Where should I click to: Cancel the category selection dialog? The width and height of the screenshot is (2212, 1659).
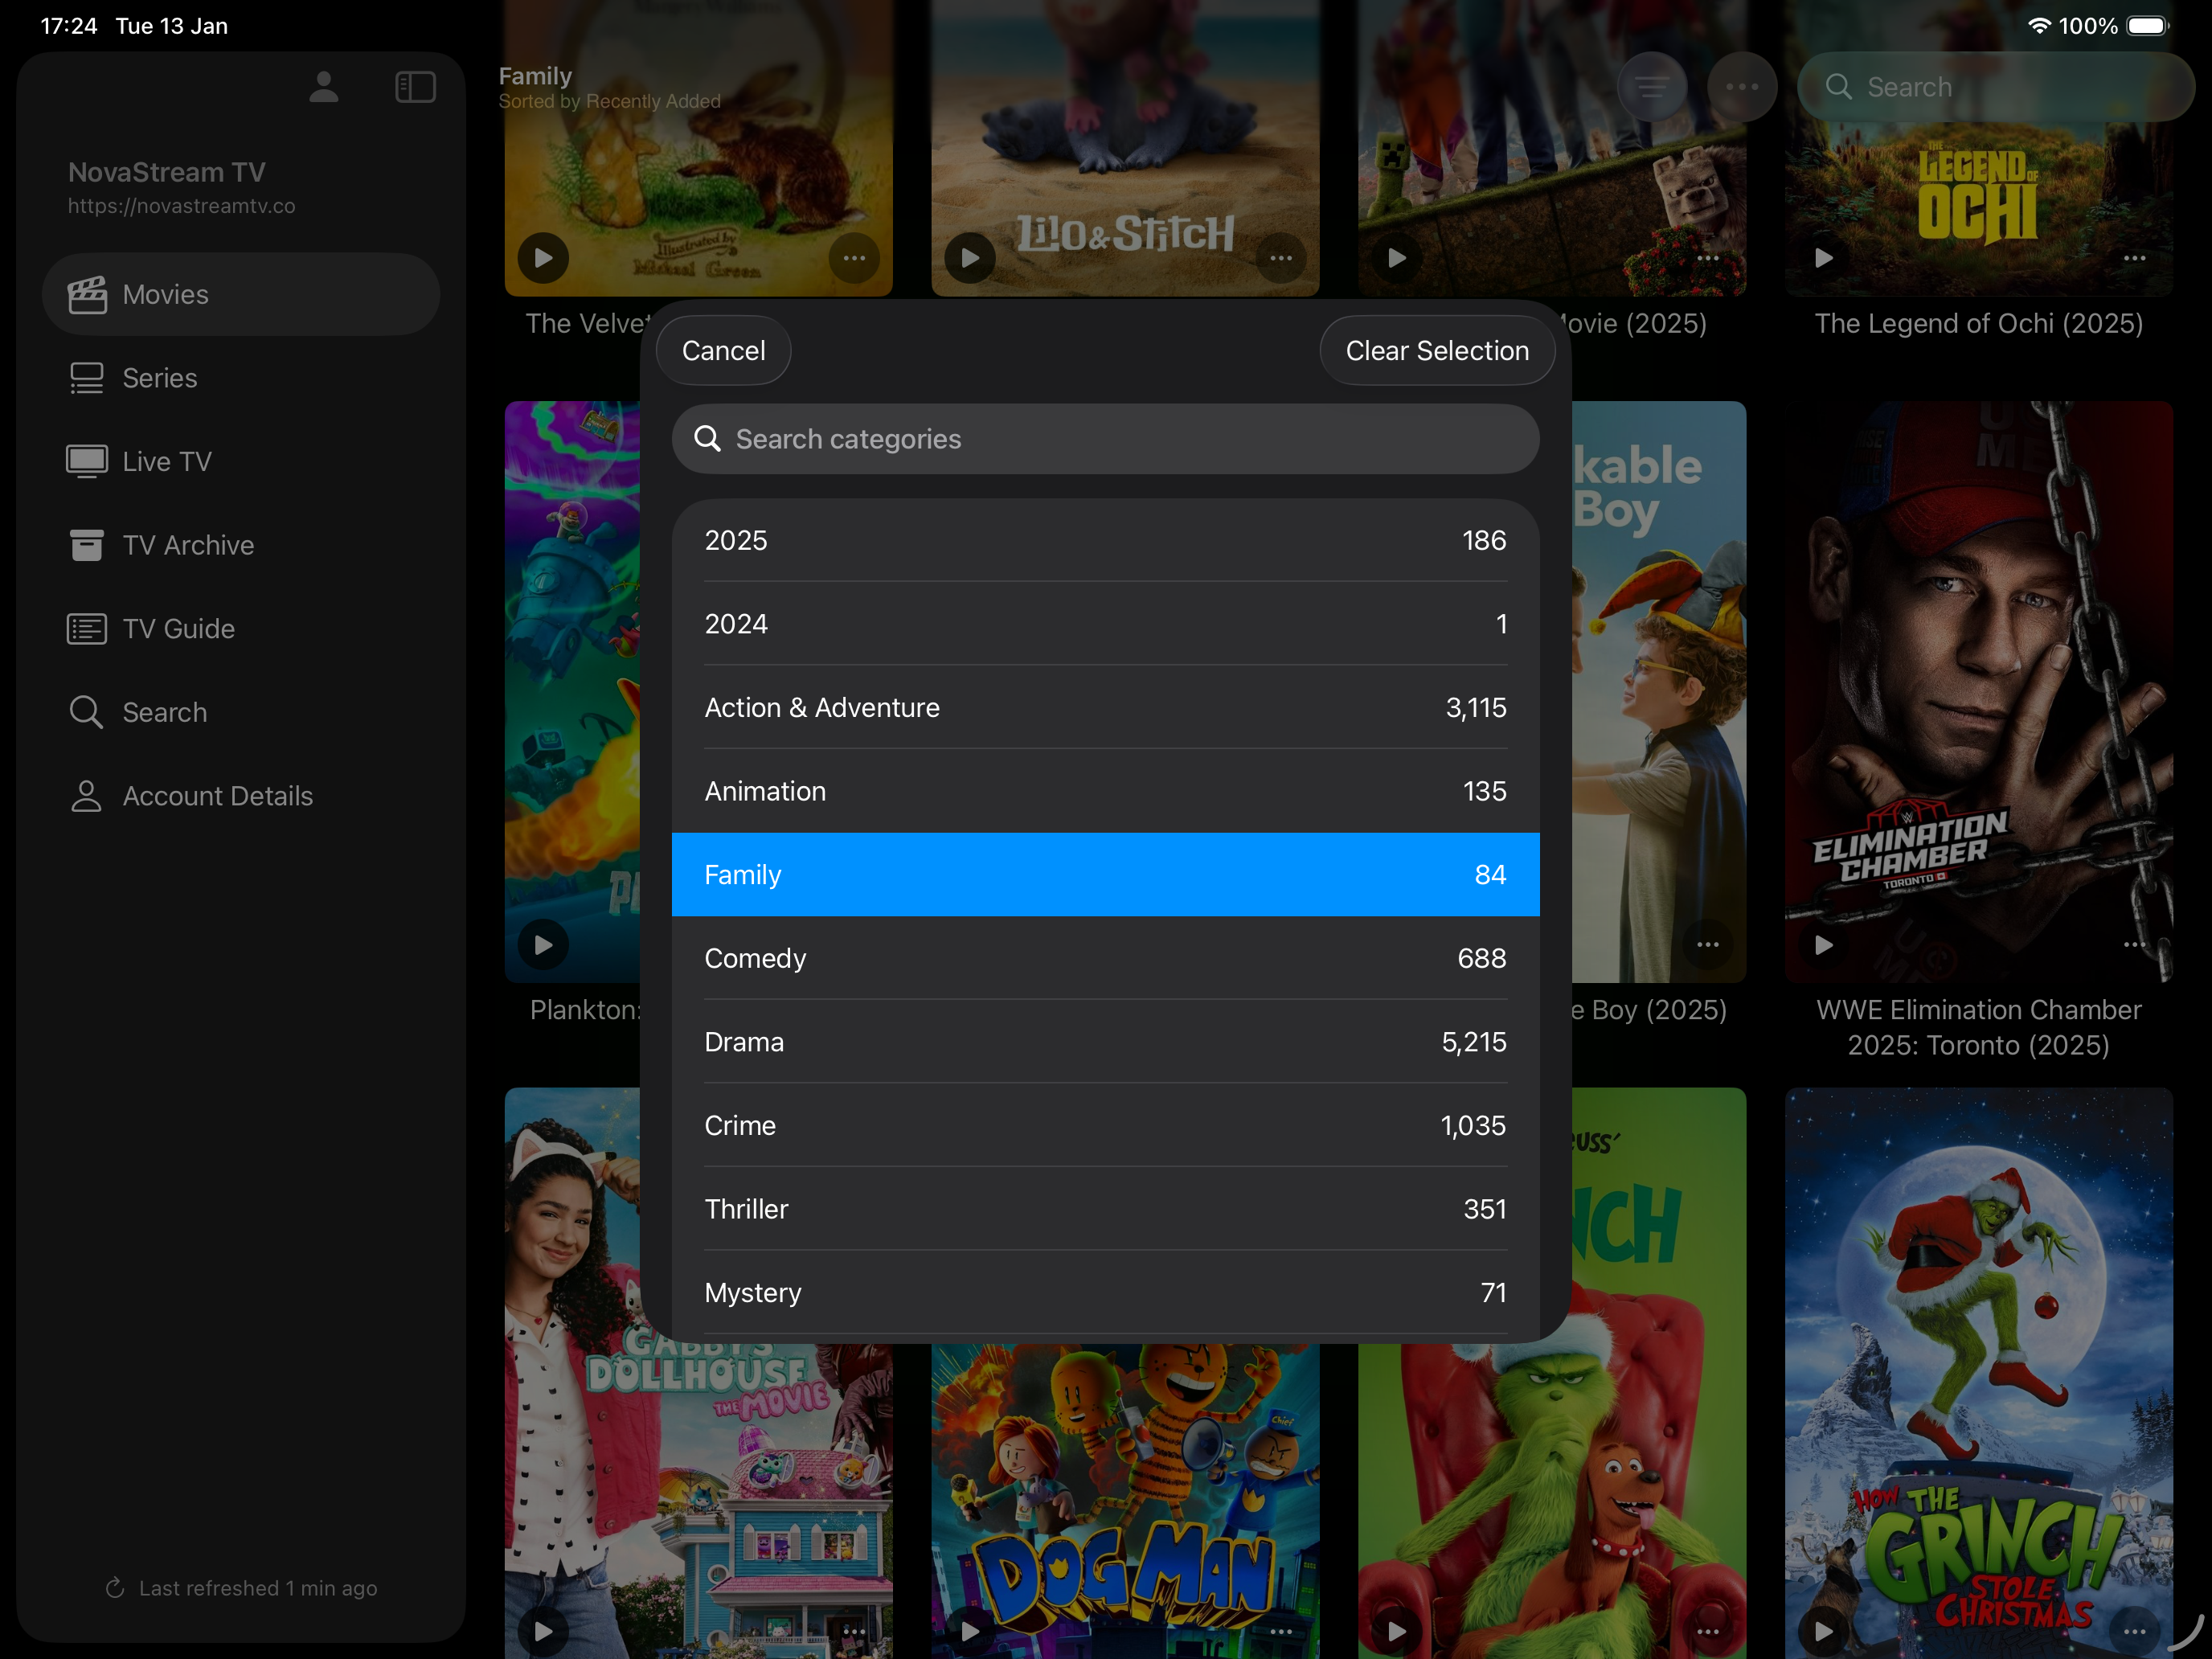[723, 351]
